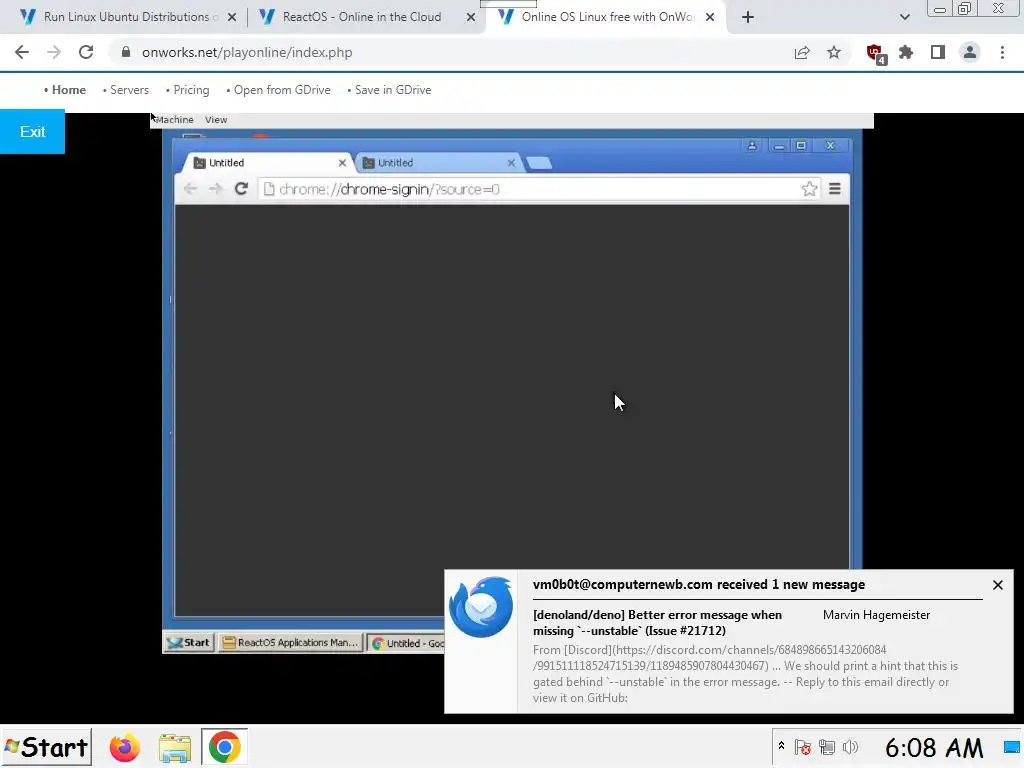View site lock info for onworks.net
Image resolution: width=1024 pixels, height=768 pixels.
coord(126,52)
